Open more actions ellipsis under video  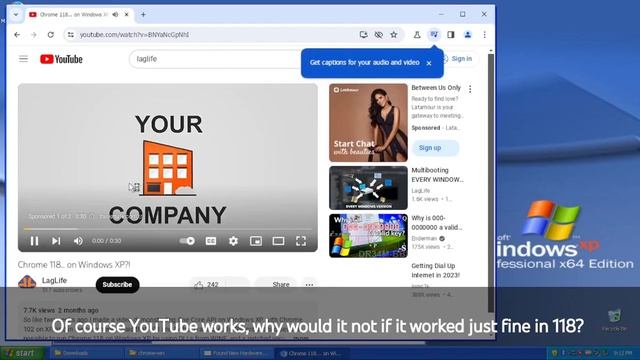309,284
